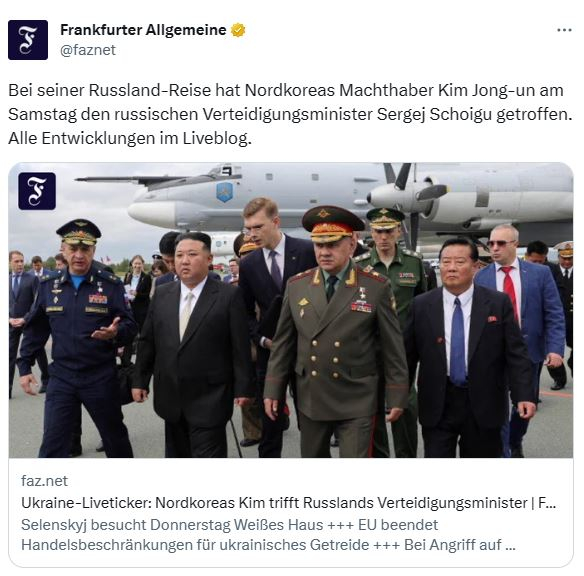Select the word Liveblog in the tweet

(x=217, y=139)
